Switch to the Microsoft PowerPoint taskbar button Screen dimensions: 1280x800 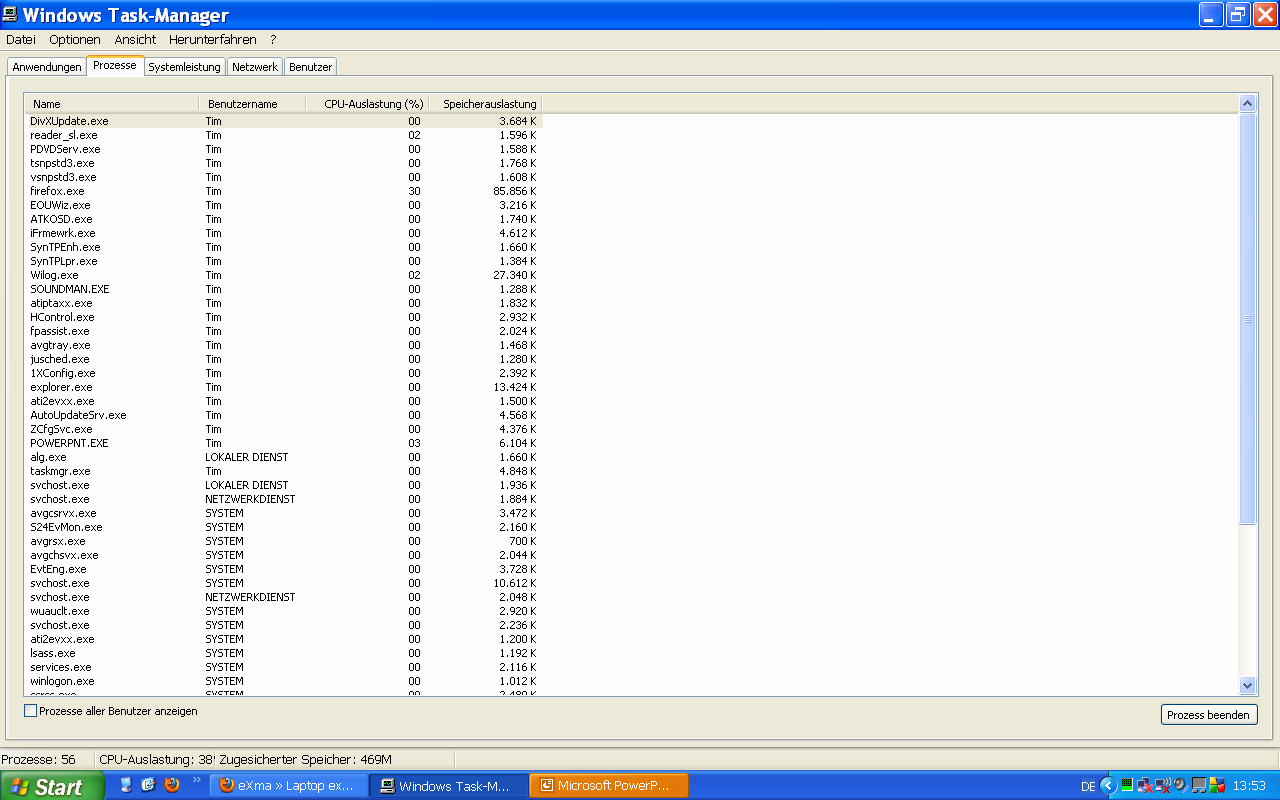(x=608, y=786)
